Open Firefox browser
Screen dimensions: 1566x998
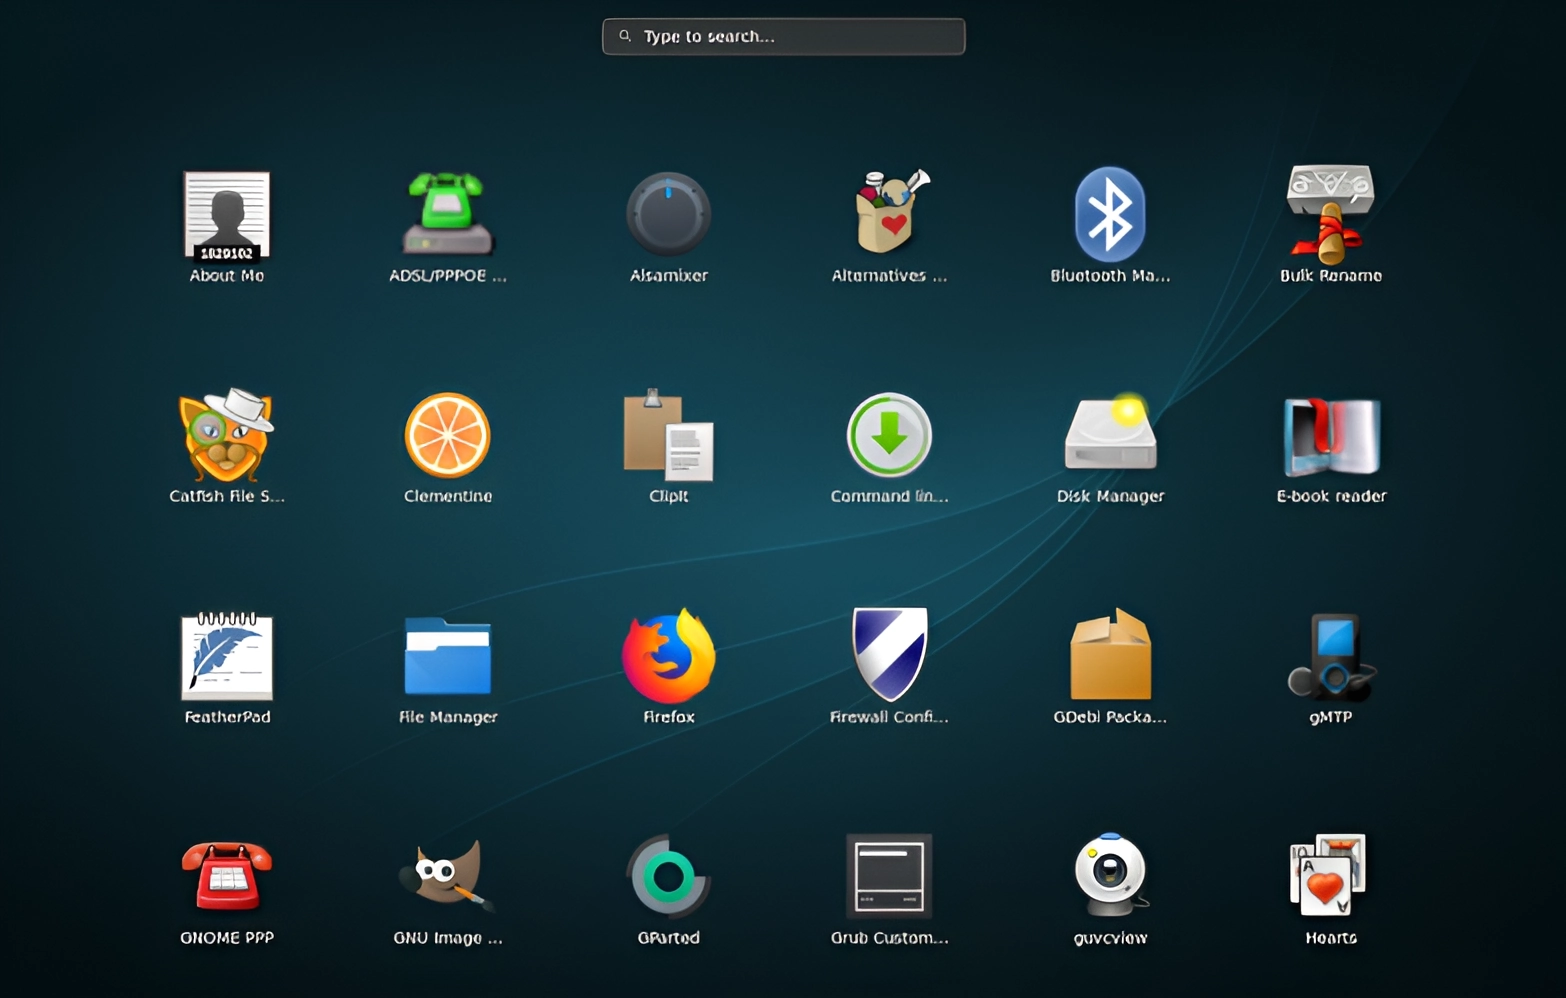668,656
